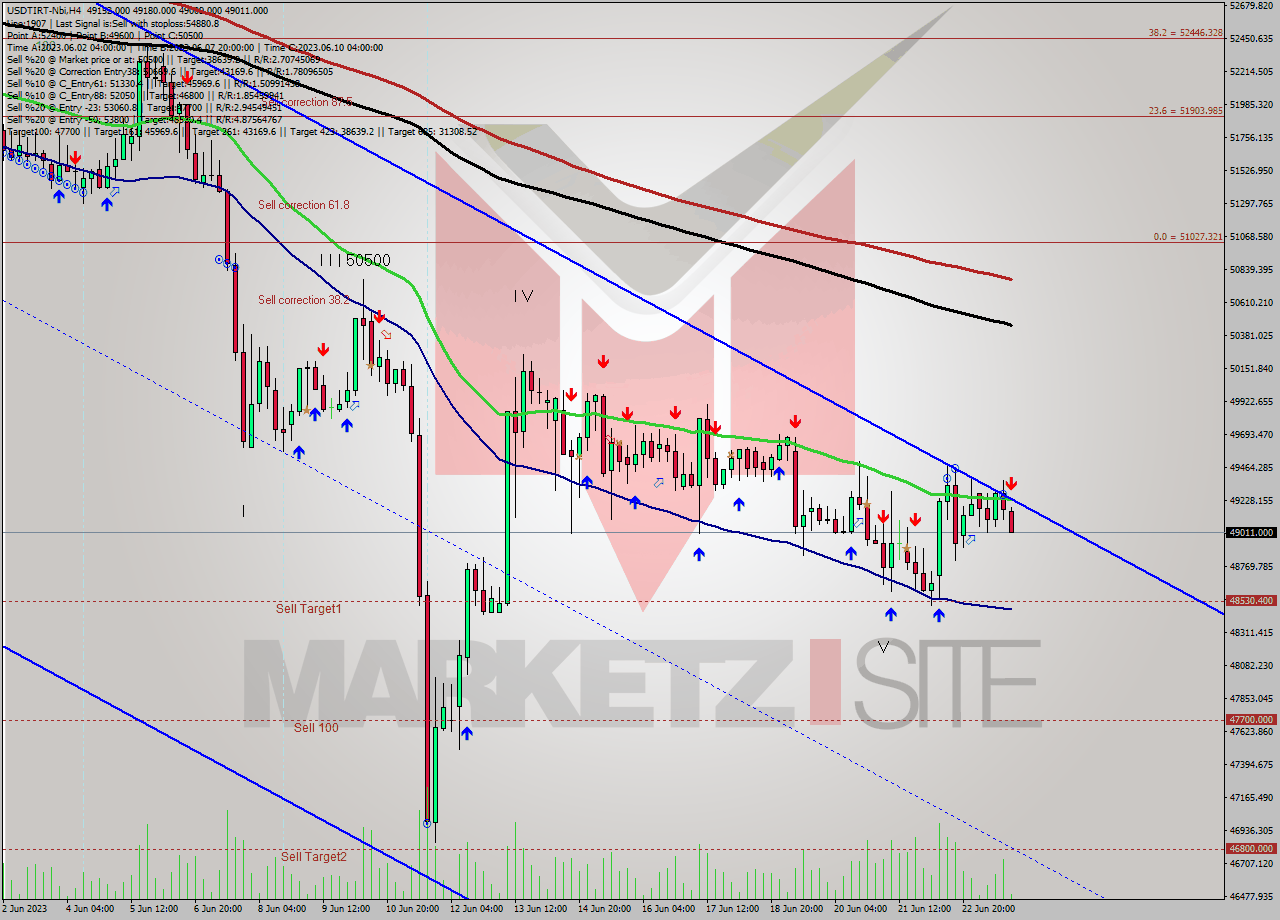1280x920 pixels.
Task: Click the 46477.935 price axis label
Action: click(1251, 897)
